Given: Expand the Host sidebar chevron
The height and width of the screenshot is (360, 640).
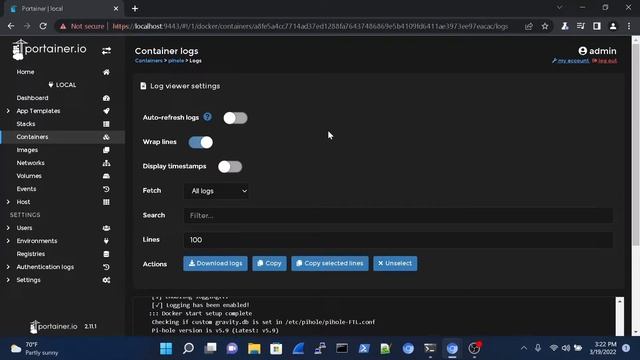Looking at the screenshot, I should [x=8, y=202].
